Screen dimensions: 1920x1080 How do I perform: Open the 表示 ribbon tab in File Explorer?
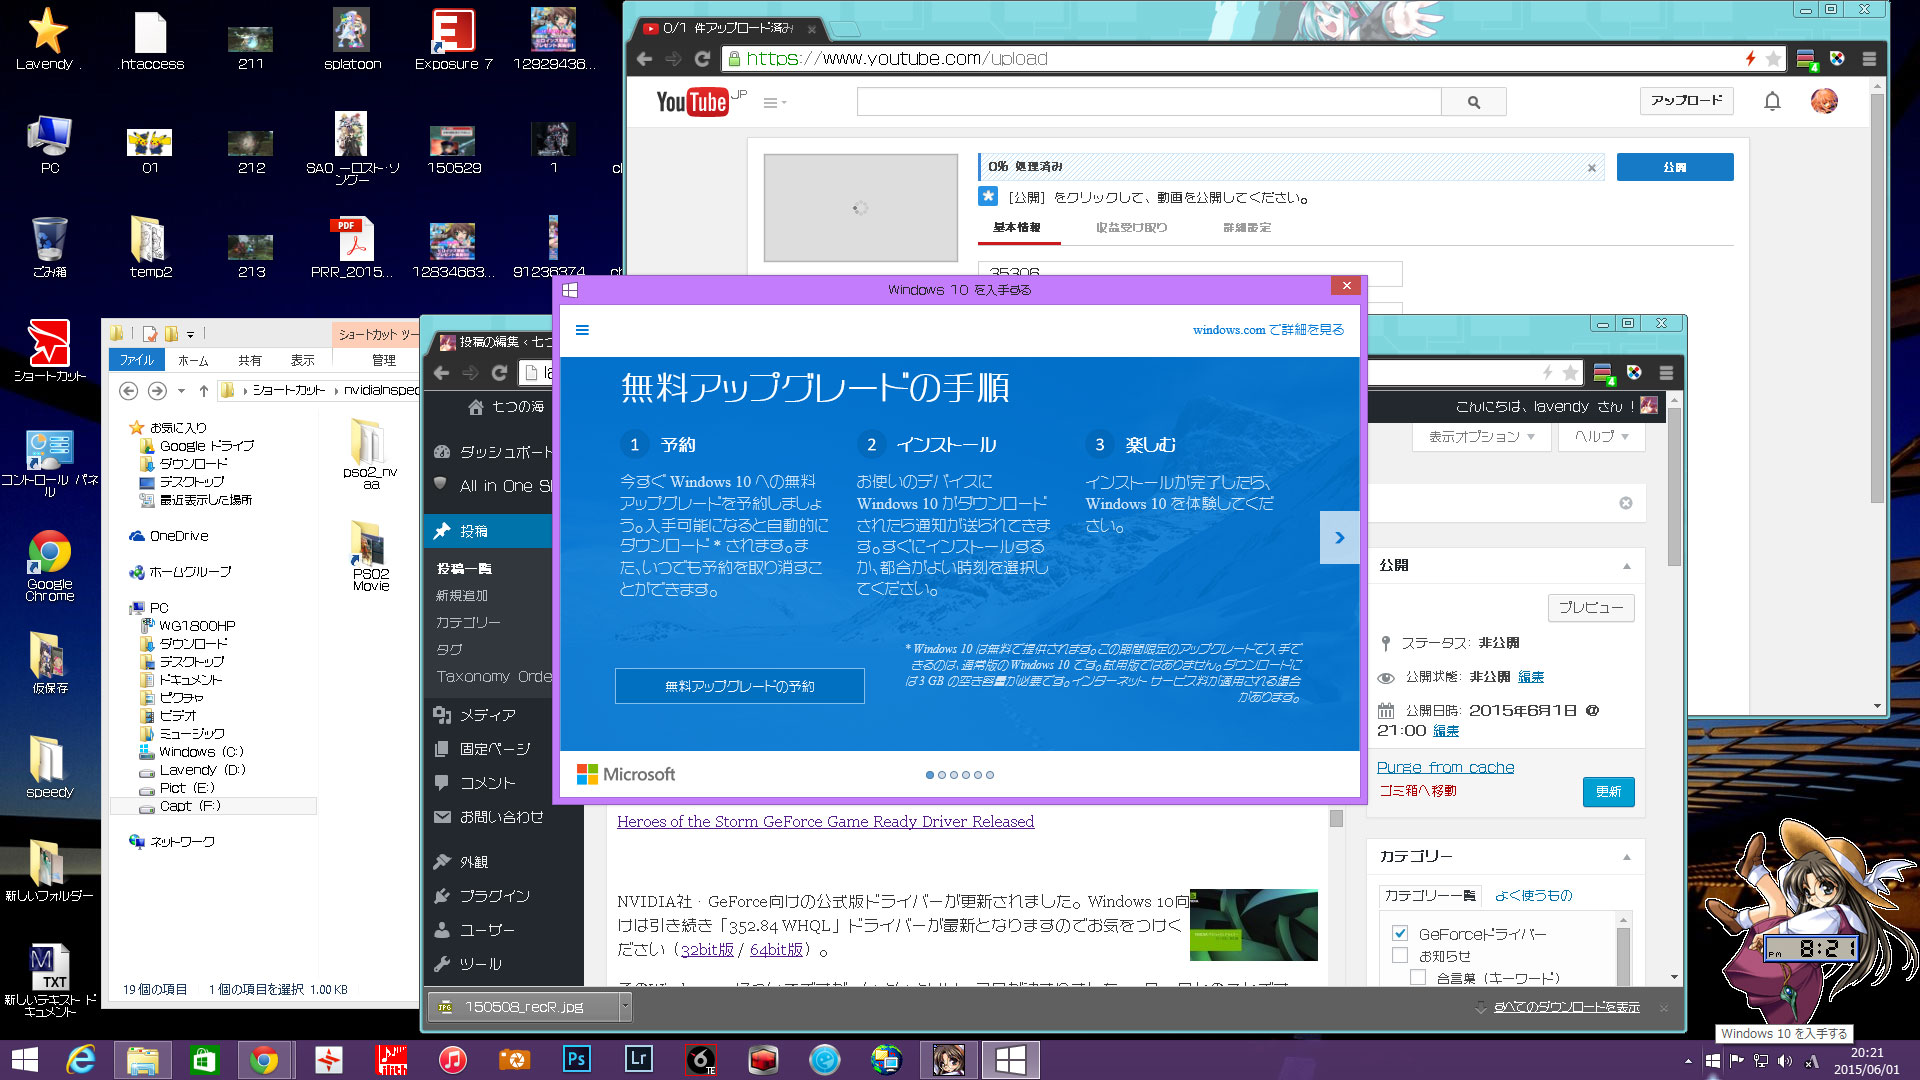(302, 360)
